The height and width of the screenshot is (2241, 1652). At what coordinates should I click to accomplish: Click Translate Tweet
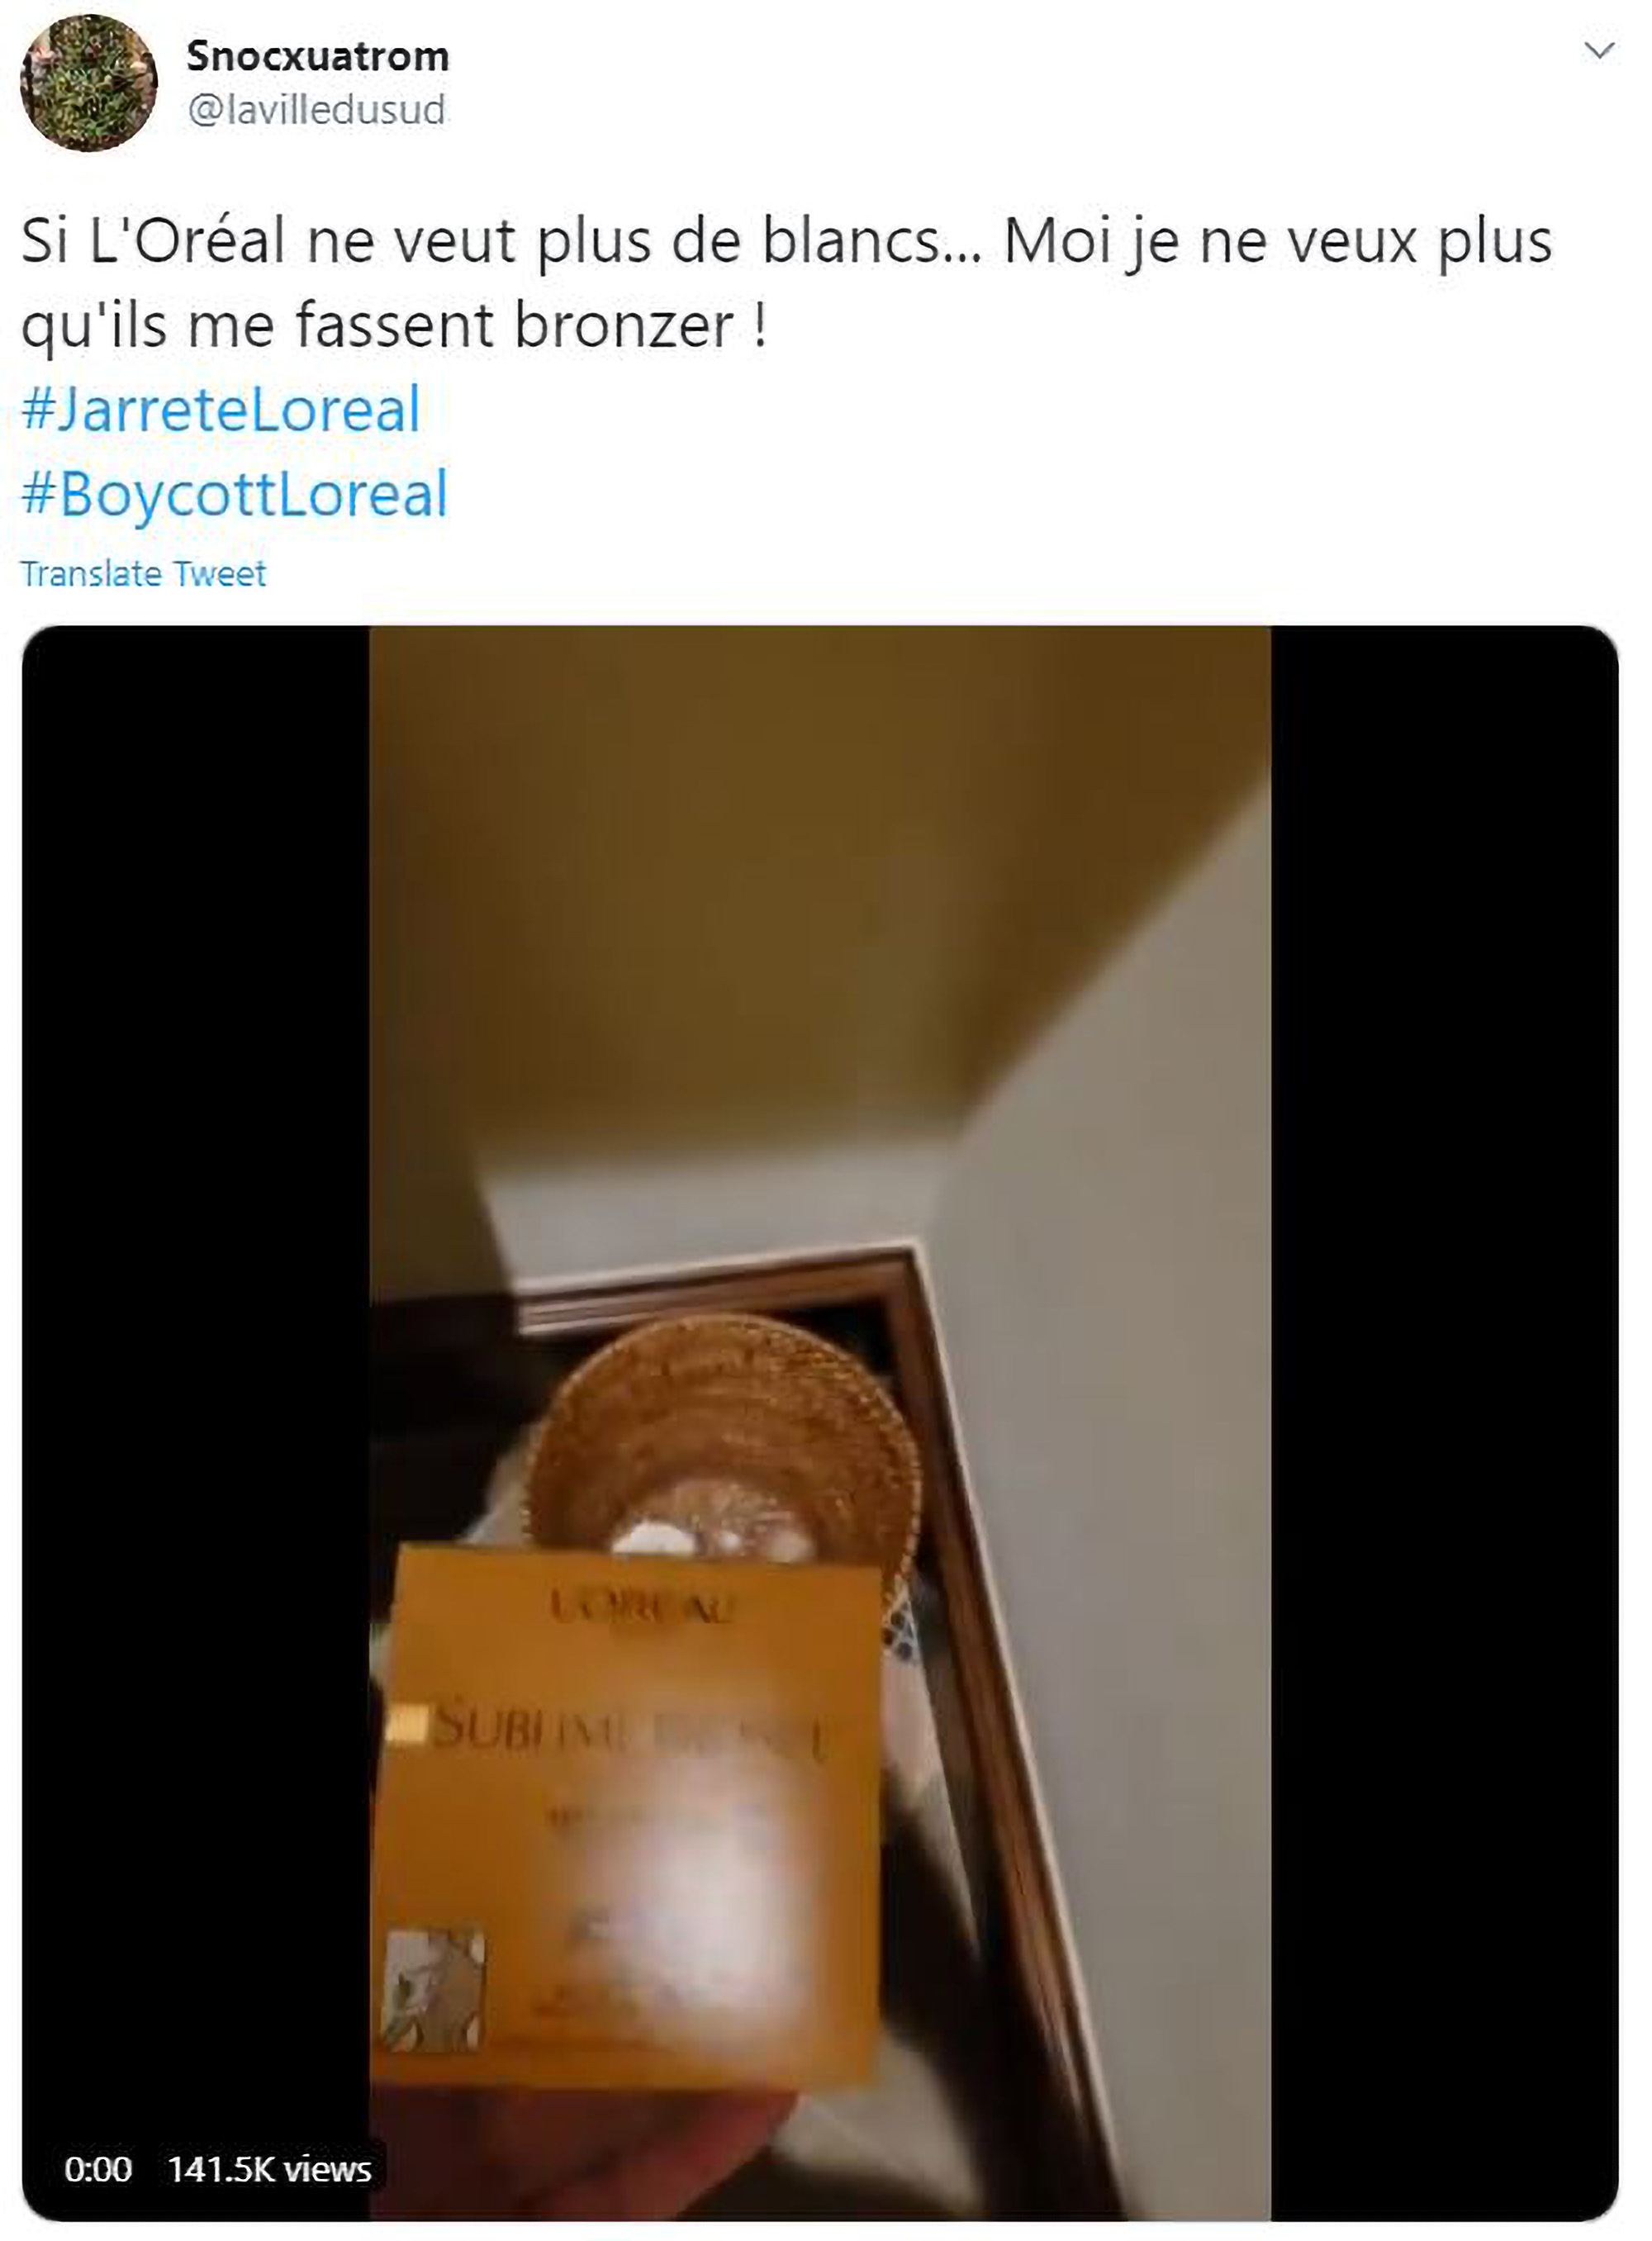coord(143,574)
